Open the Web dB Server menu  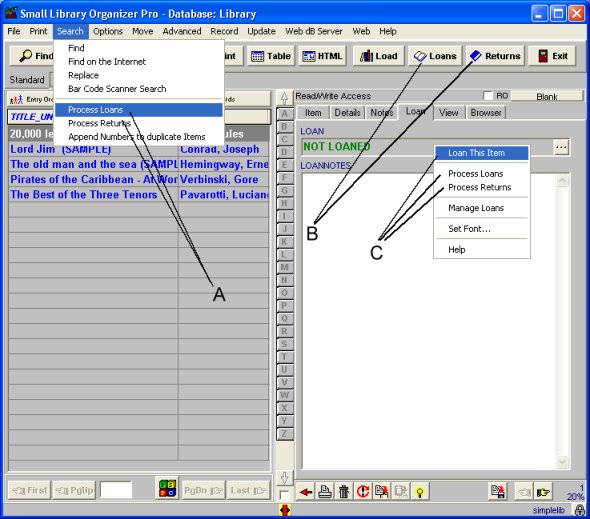tap(314, 31)
